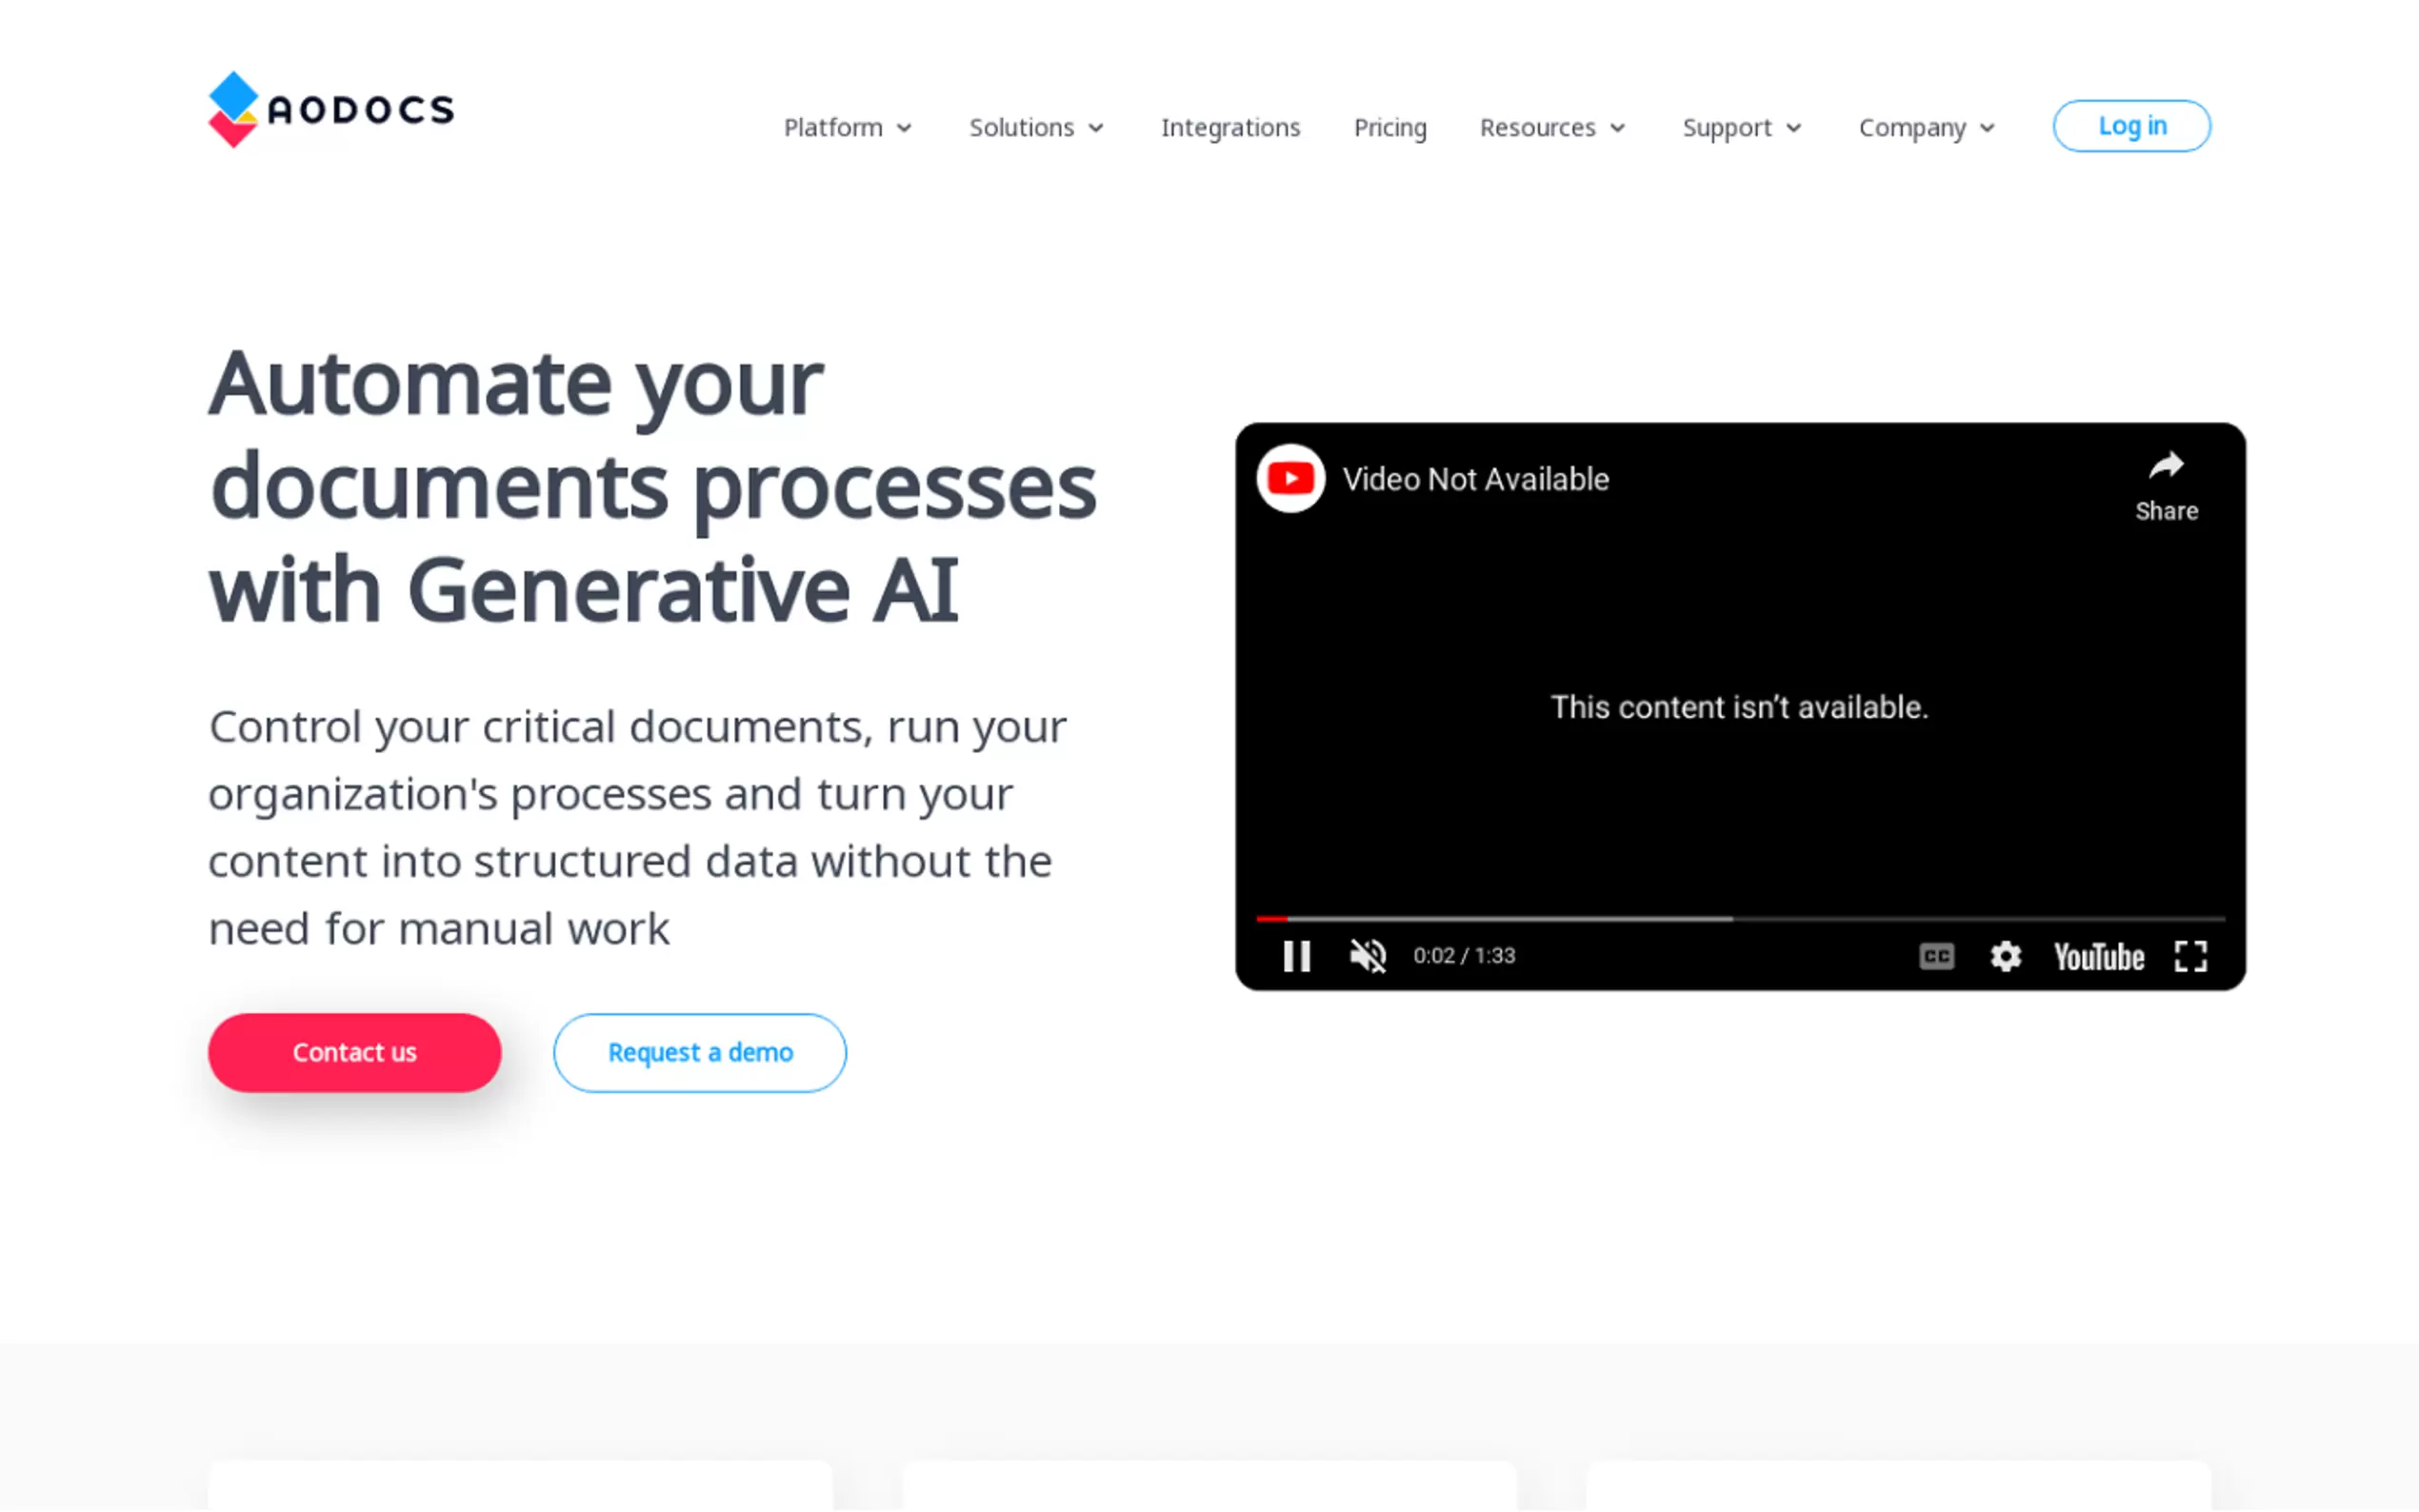The width and height of the screenshot is (2419, 1512).
Task: Click the Log in button
Action: pyautogui.click(x=2131, y=126)
